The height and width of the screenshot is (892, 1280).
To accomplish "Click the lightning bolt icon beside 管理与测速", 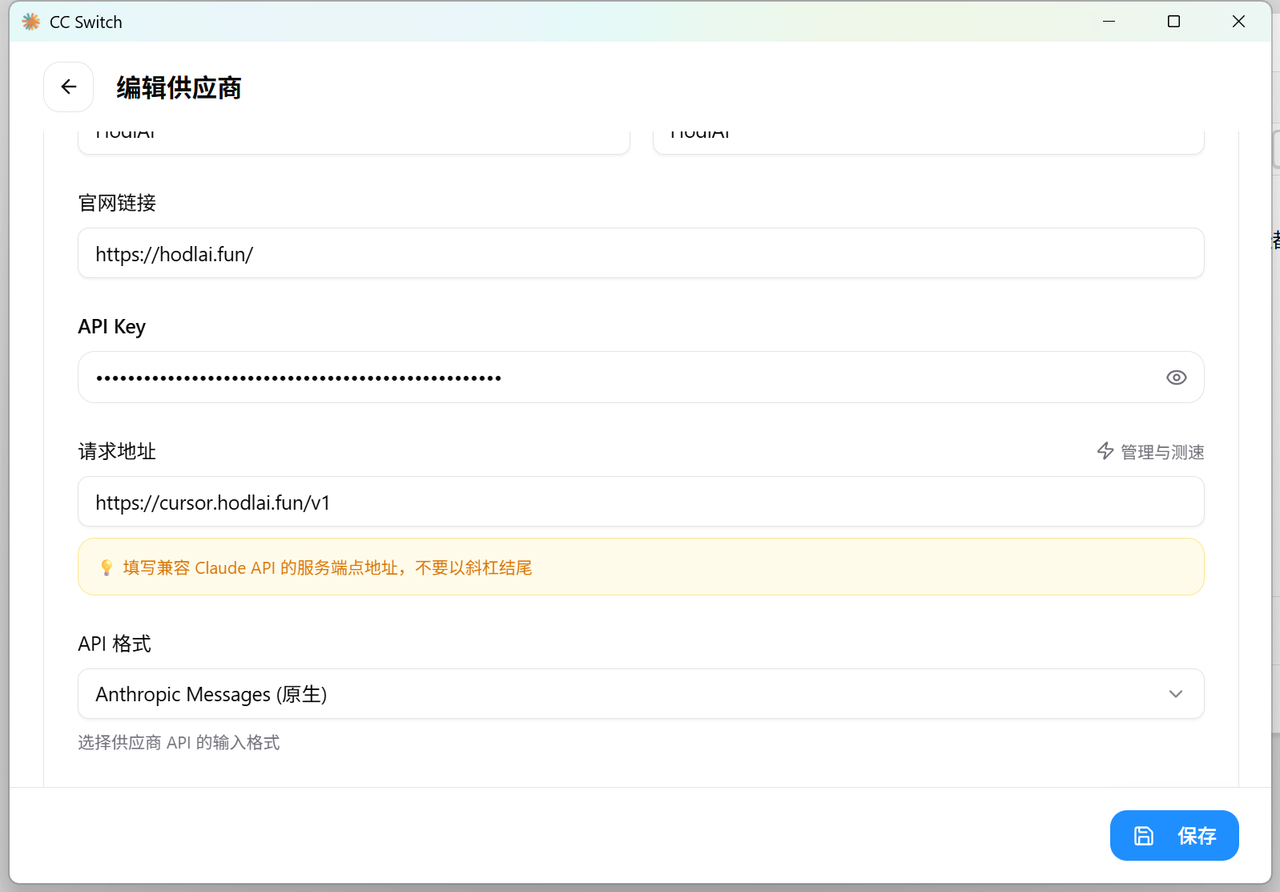I will [1105, 451].
